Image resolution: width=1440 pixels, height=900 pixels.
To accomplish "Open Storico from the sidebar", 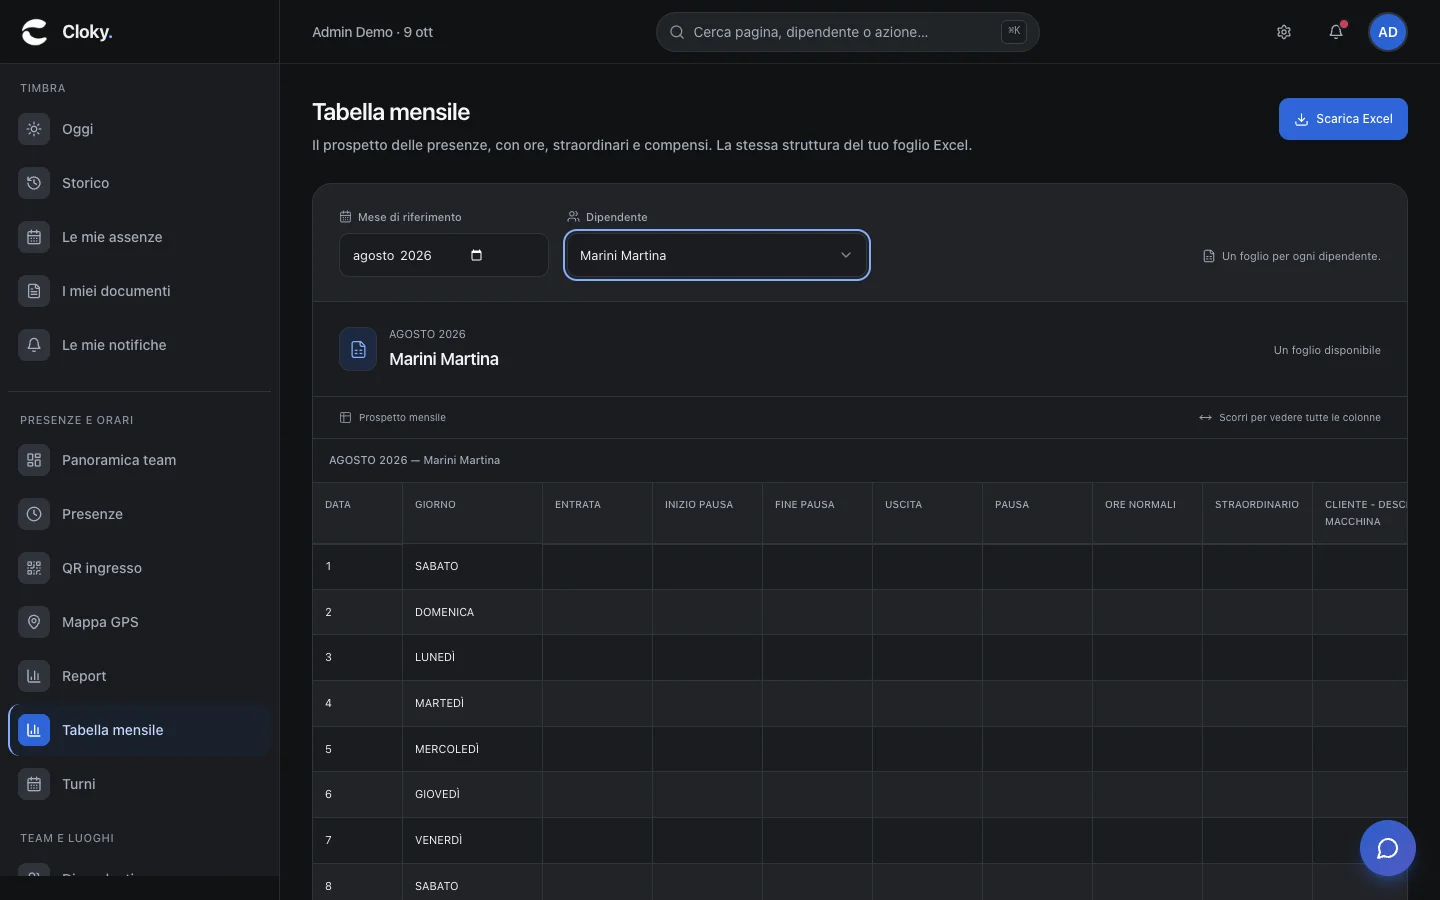I will pyautogui.click(x=139, y=183).
